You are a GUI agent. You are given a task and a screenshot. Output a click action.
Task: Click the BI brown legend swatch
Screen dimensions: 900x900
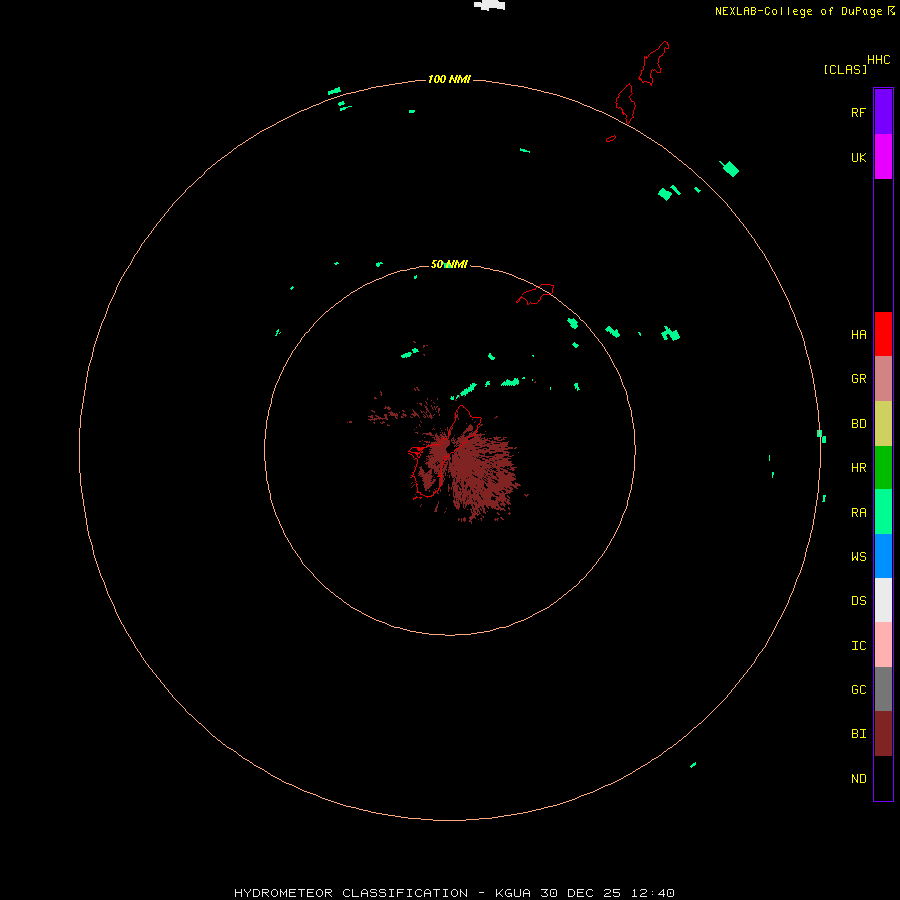(x=883, y=733)
